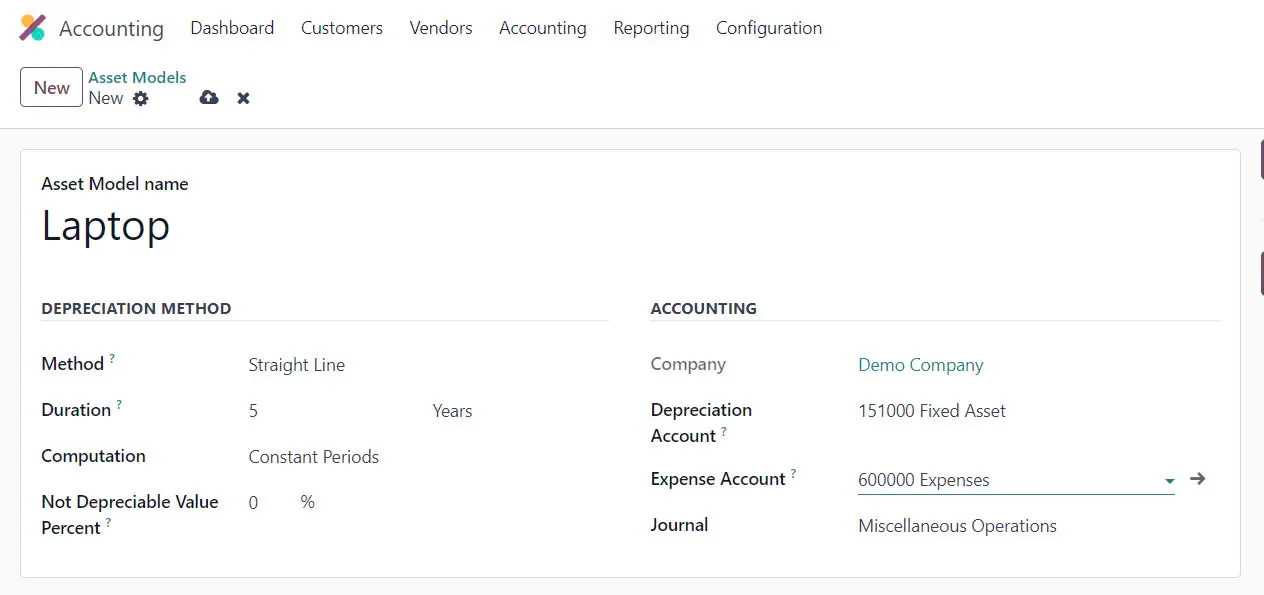Save record manually using cloud upload icon
The width and height of the screenshot is (1264, 595).
(209, 98)
